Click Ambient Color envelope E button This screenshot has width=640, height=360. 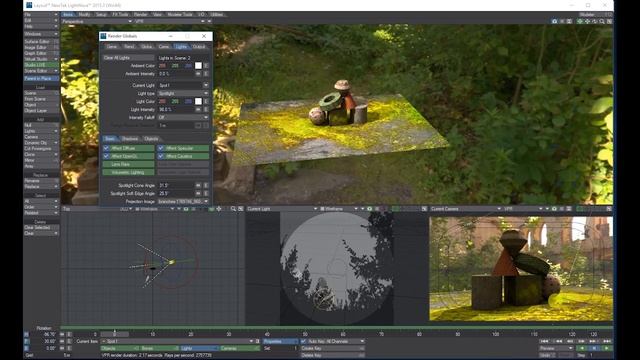click(x=206, y=66)
